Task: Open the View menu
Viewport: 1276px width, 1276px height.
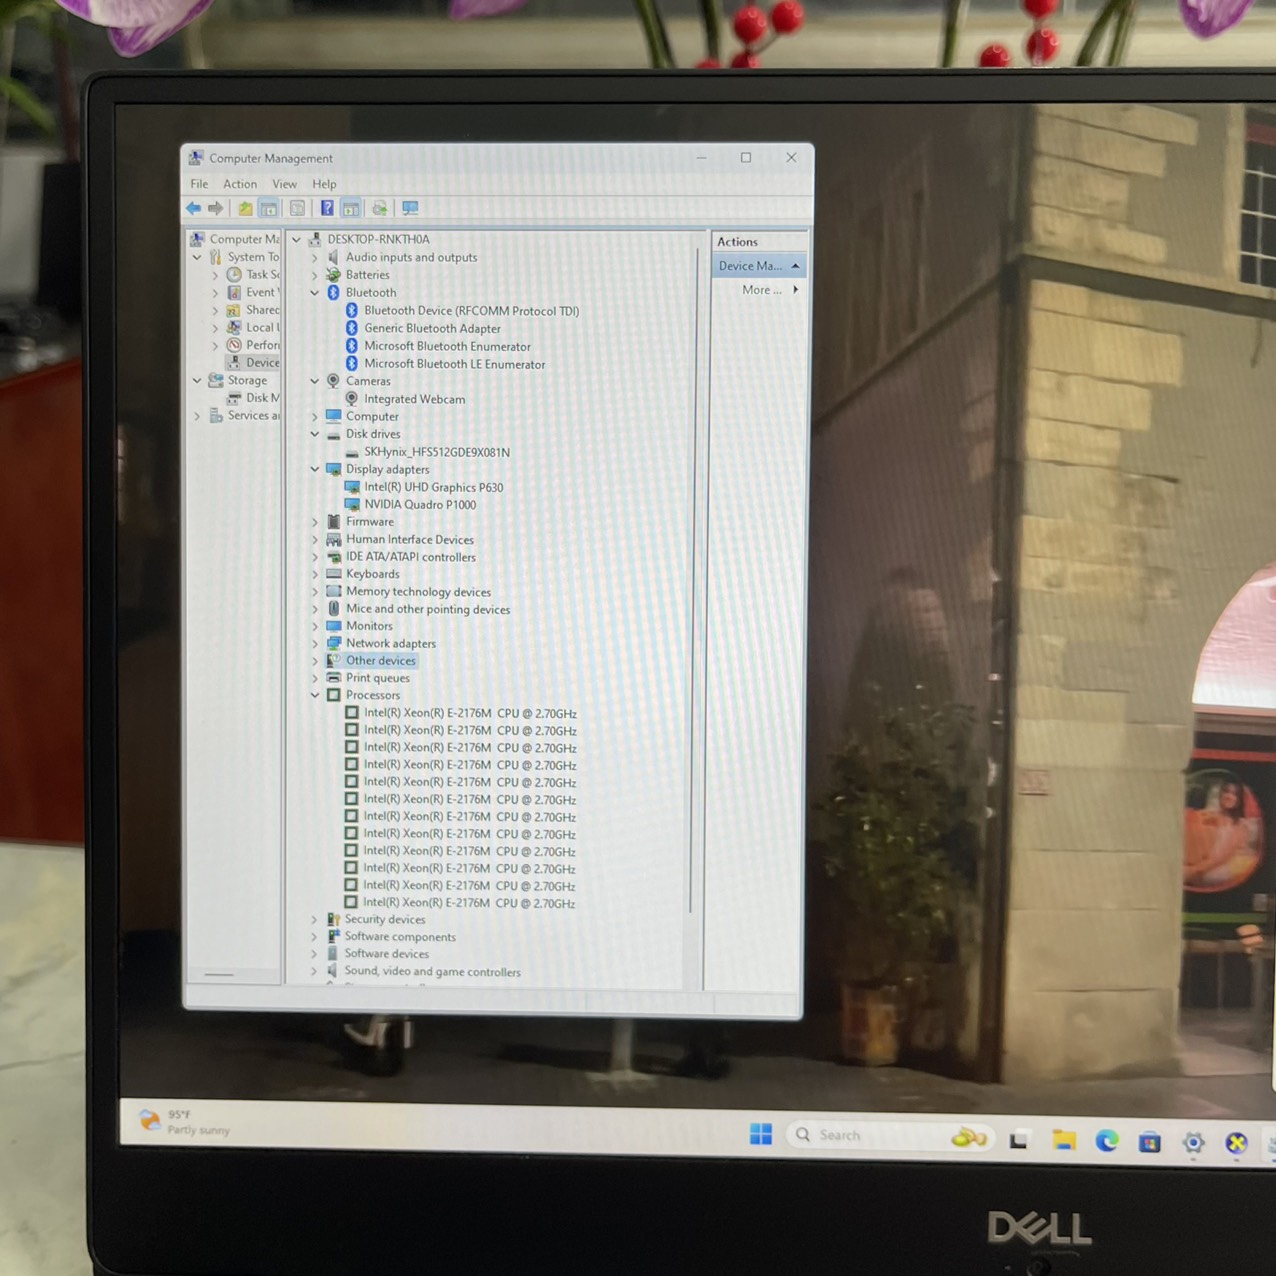Action: [x=285, y=184]
